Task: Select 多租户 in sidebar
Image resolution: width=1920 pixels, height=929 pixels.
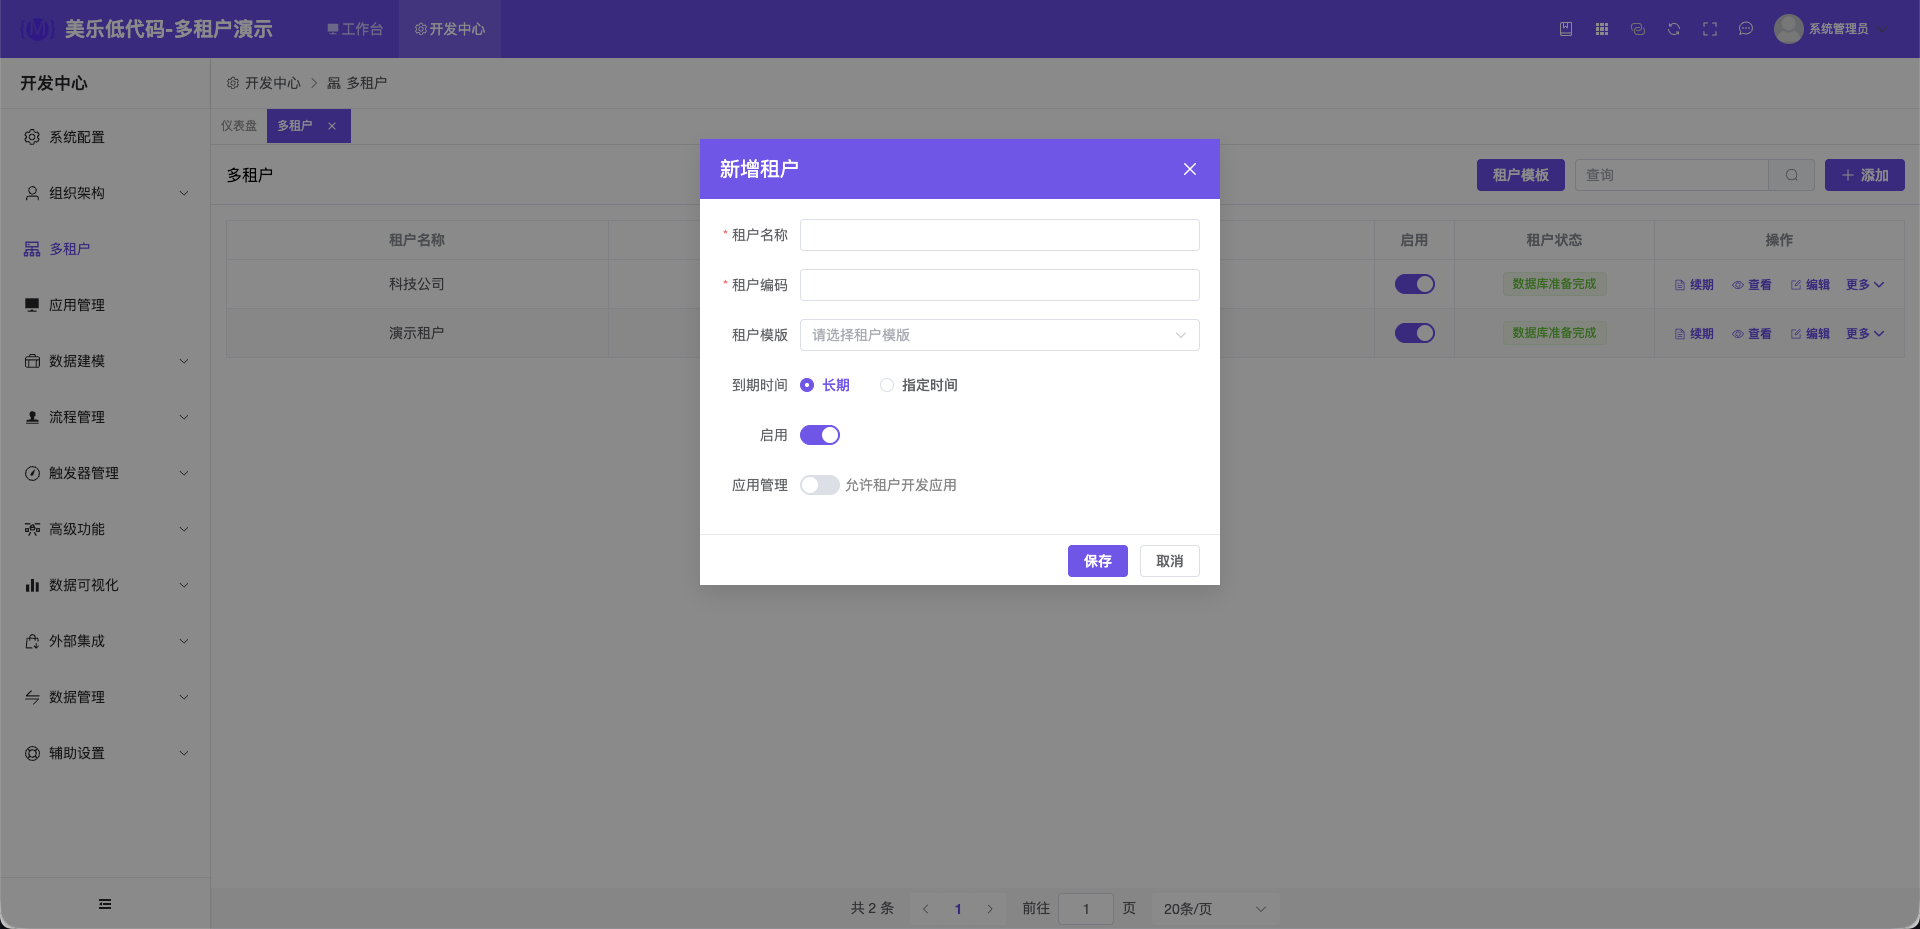Action: [x=105, y=249]
